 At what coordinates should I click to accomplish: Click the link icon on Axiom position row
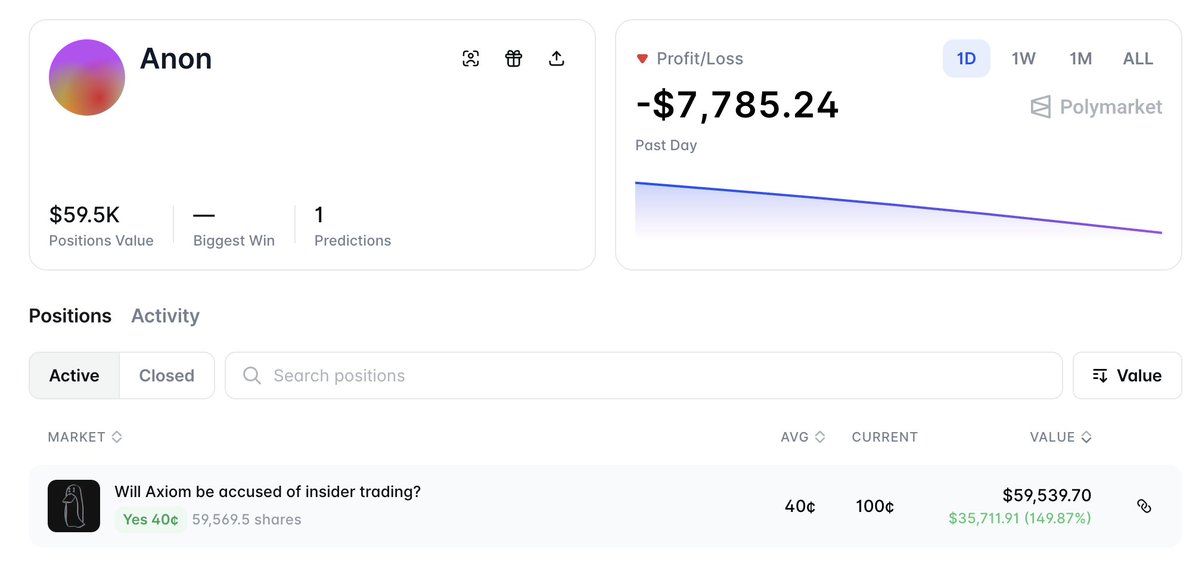pyautogui.click(x=1144, y=506)
